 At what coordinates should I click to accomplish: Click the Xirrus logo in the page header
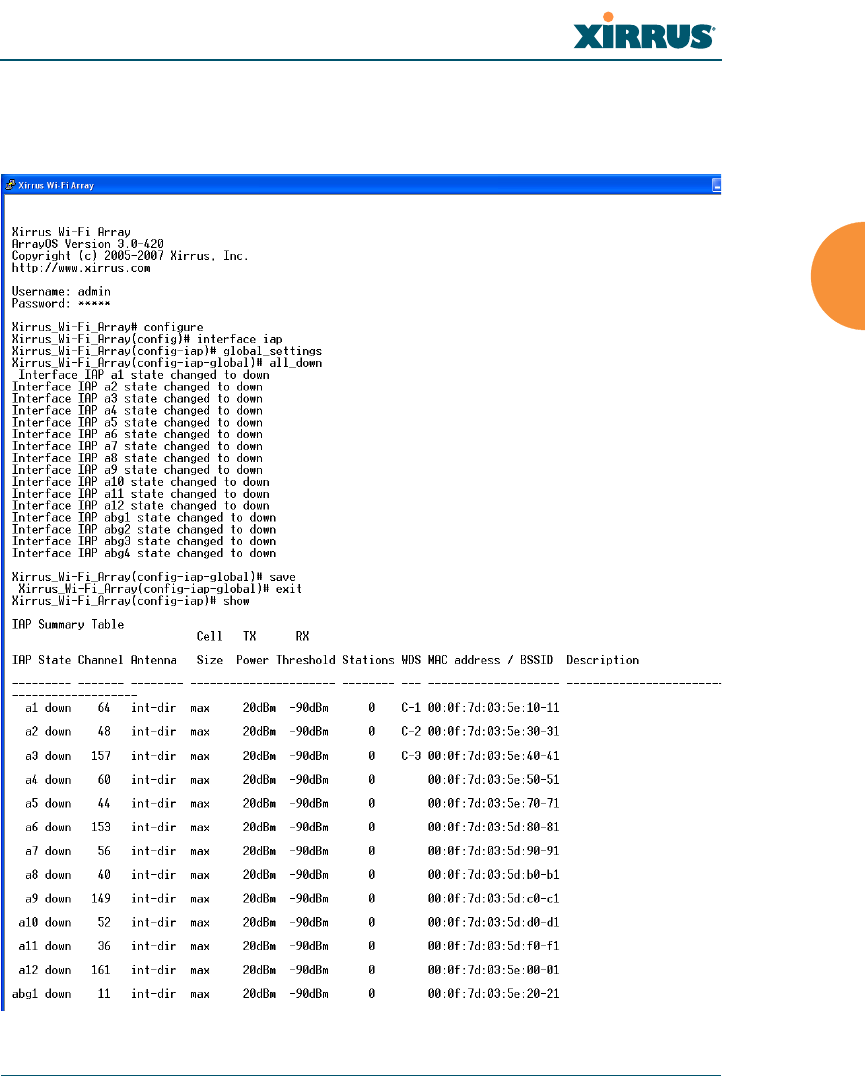point(644,32)
